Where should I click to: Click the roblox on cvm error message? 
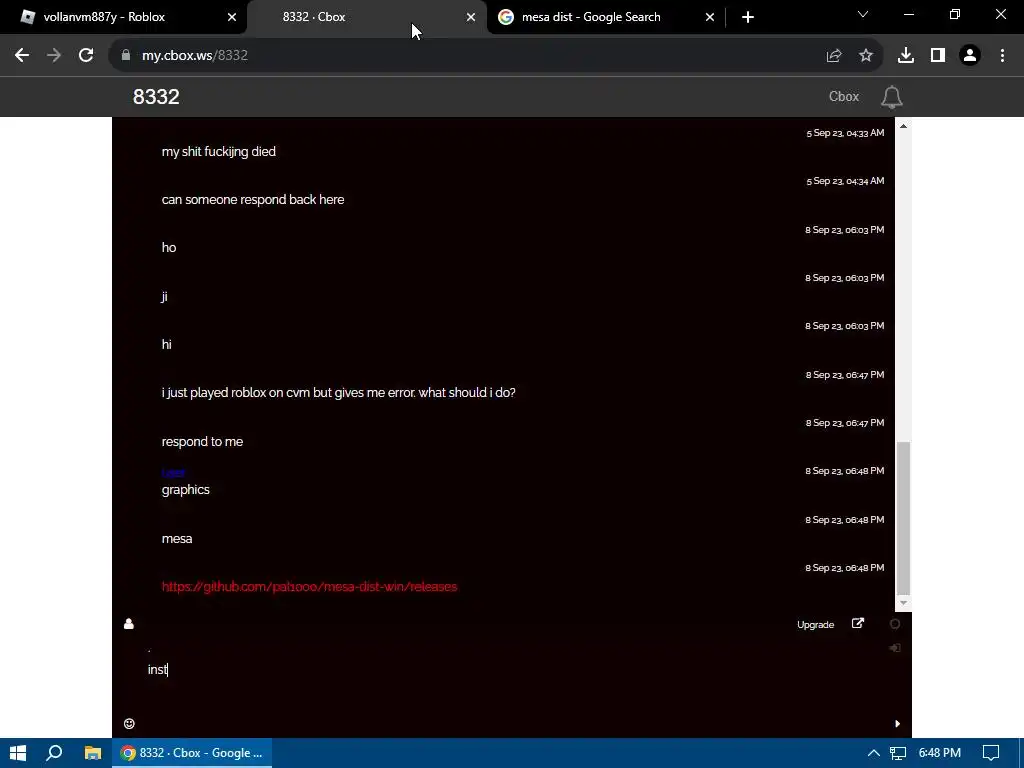[x=338, y=392]
